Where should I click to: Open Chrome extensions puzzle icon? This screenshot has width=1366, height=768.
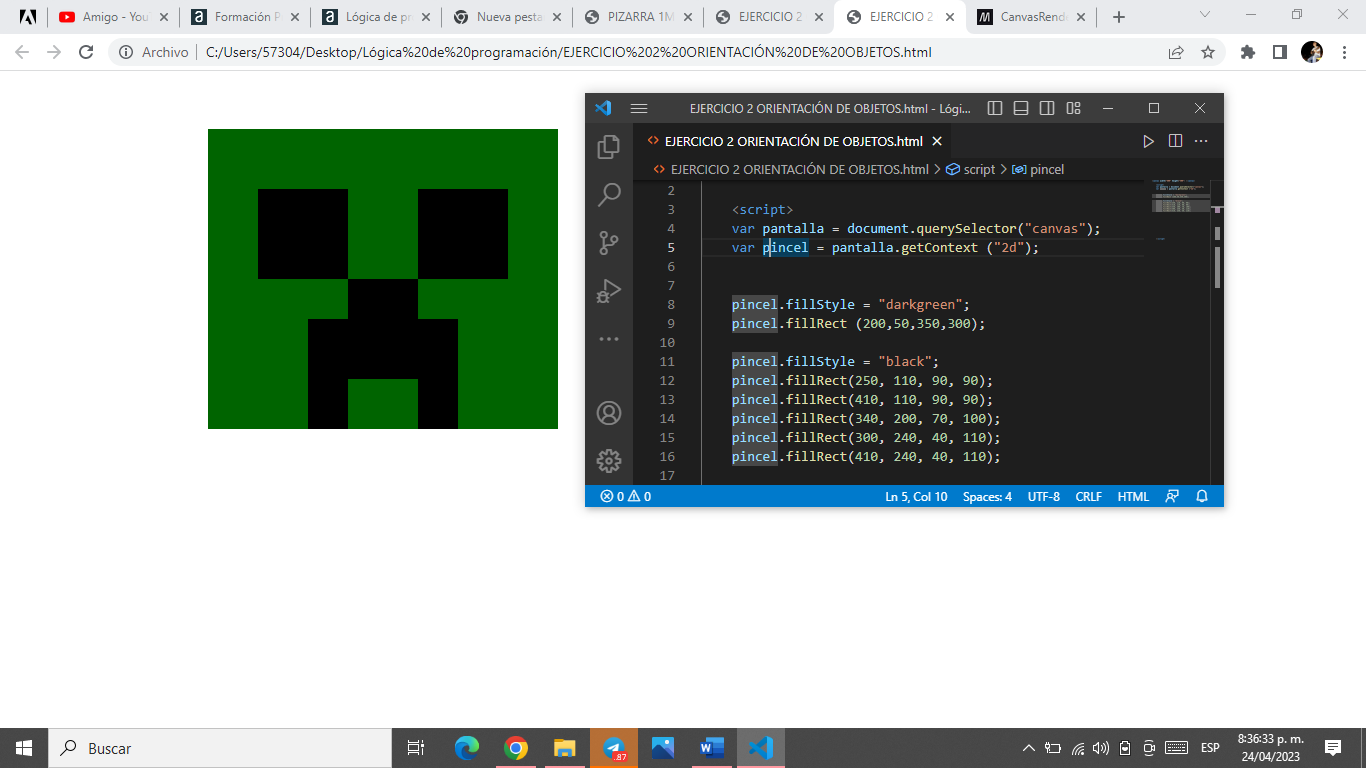[x=1247, y=52]
